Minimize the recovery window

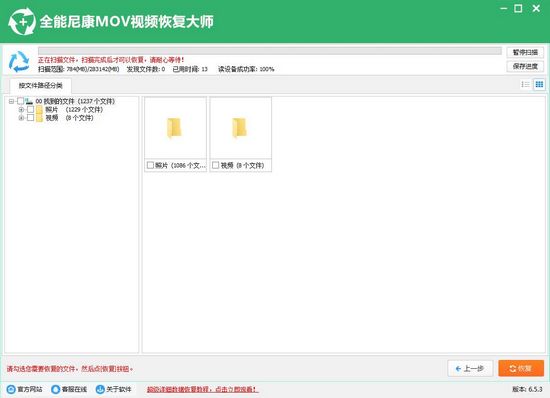point(504,8)
